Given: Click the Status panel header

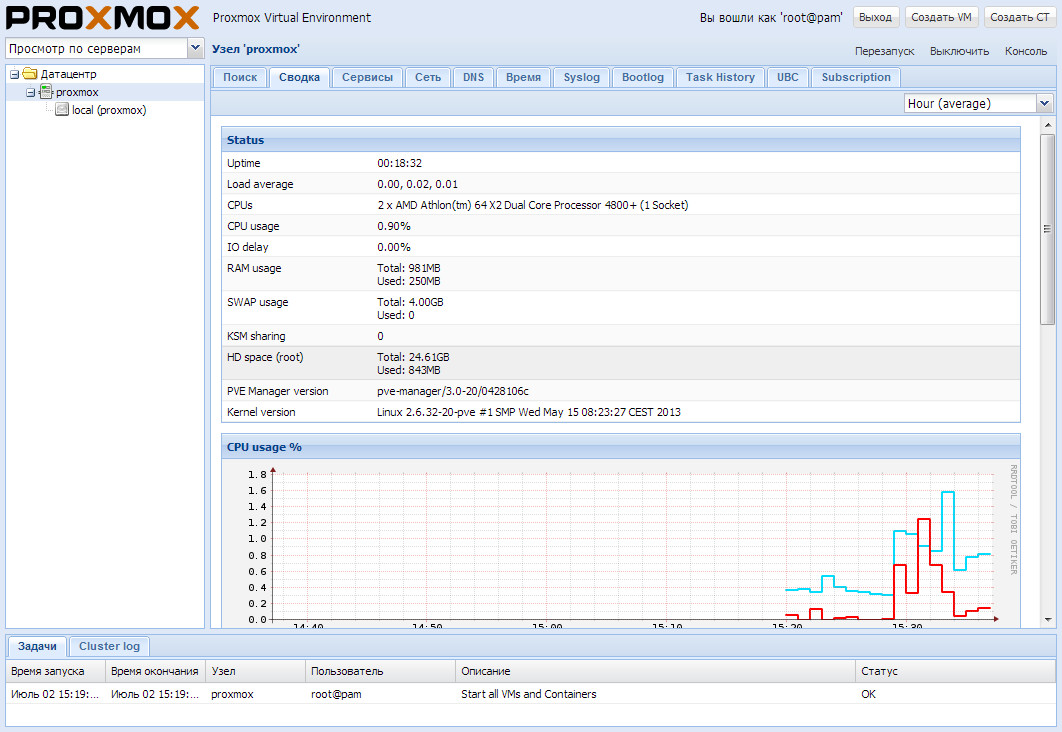Looking at the screenshot, I should pyautogui.click(x=620, y=140).
